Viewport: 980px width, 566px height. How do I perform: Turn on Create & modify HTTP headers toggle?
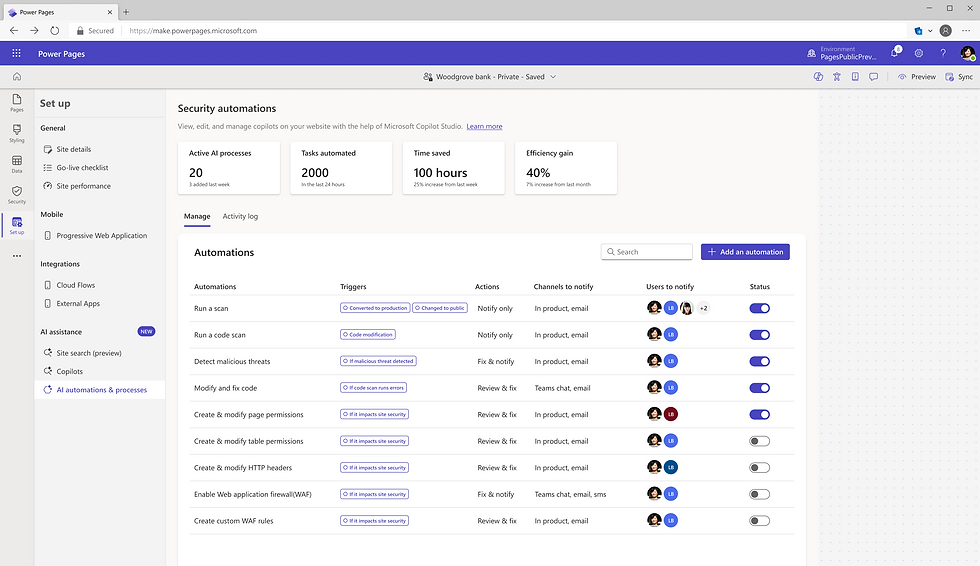[x=760, y=467]
